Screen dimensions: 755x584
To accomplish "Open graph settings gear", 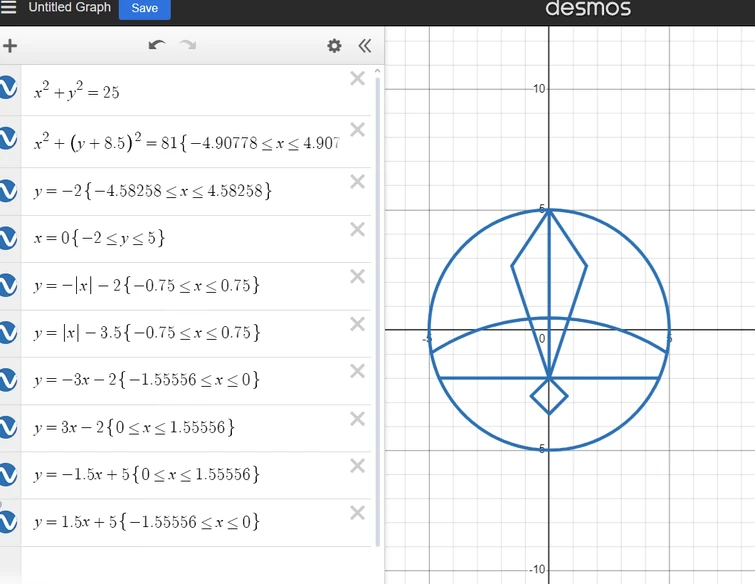I will tap(334, 46).
